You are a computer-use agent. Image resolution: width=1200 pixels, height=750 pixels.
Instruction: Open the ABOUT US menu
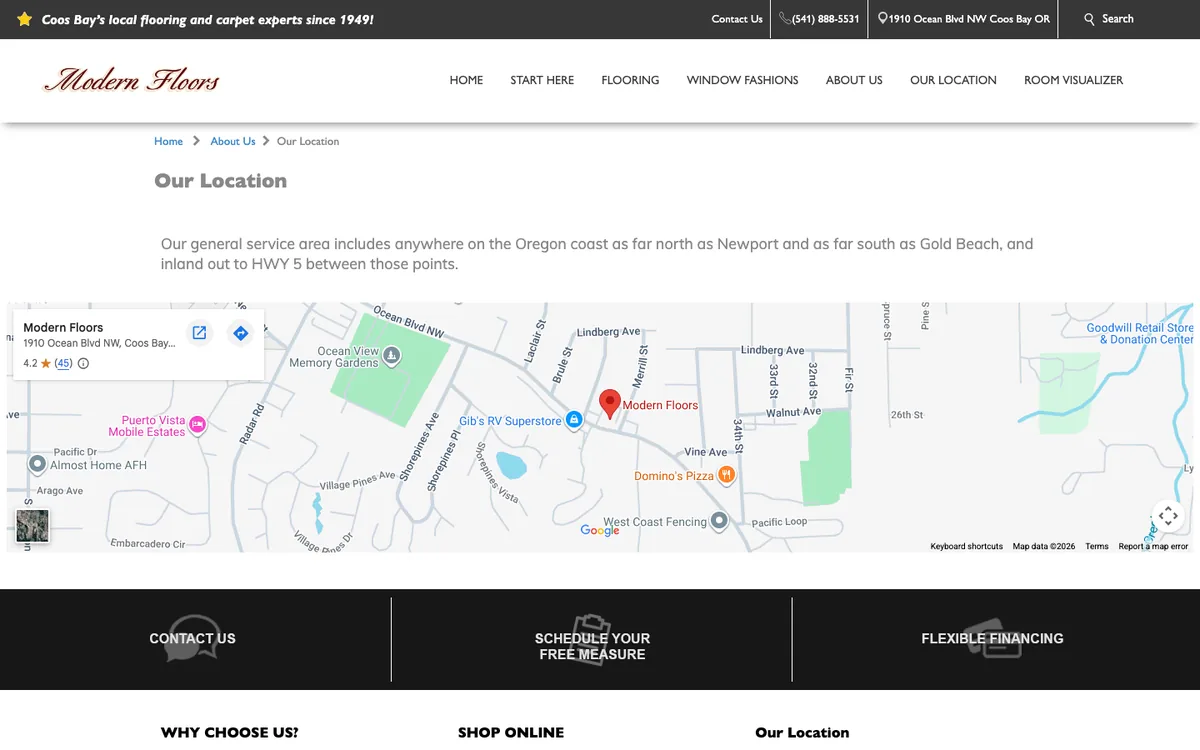854,80
